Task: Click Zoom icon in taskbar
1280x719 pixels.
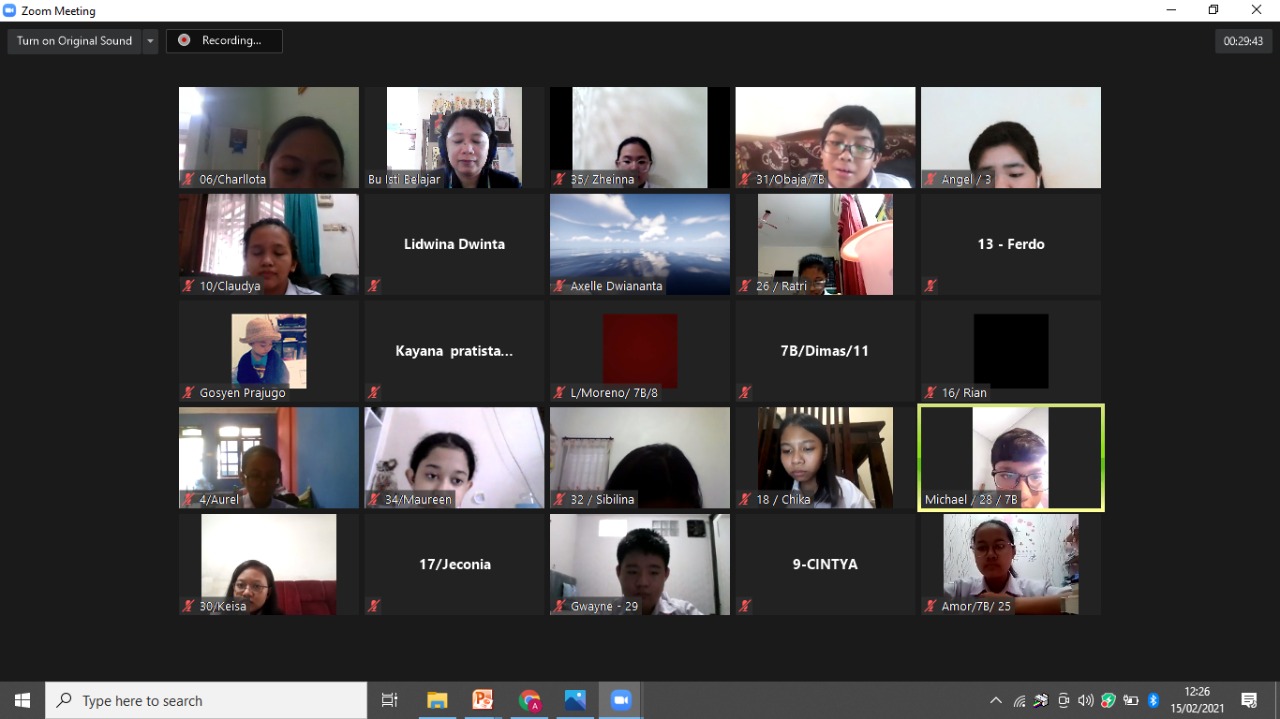Action: (621, 700)
